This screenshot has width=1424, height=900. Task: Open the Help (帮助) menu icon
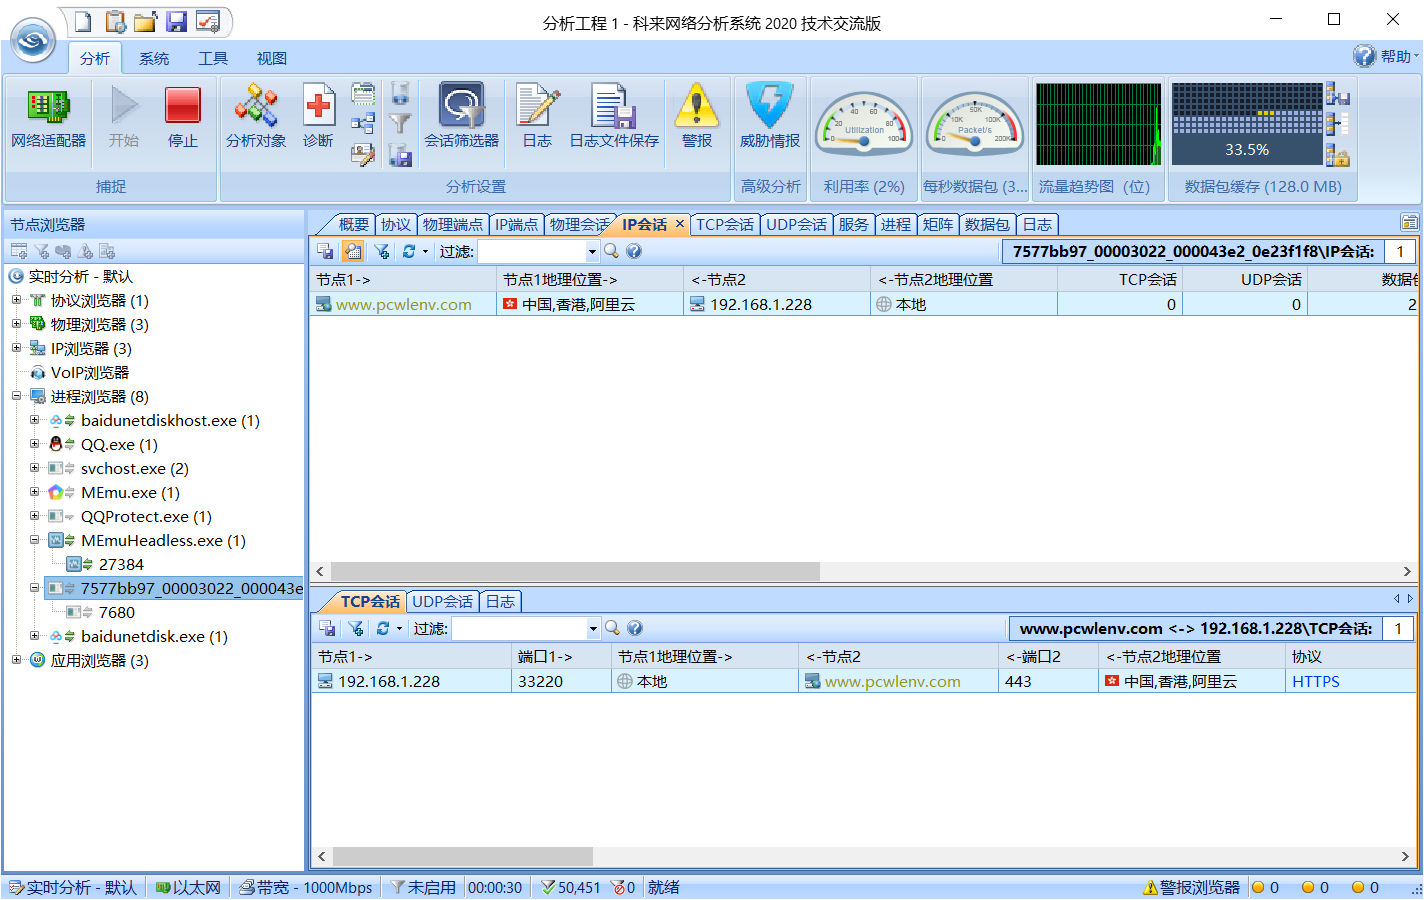point(1364,56)
